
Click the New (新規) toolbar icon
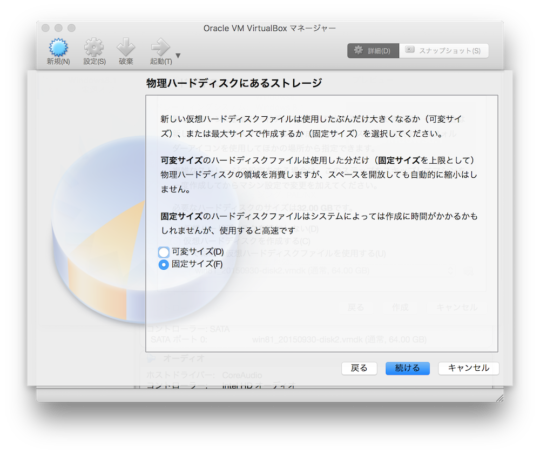click(58, 48)
